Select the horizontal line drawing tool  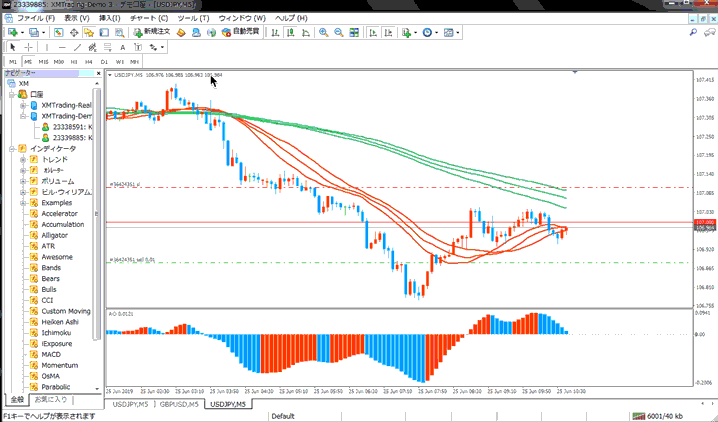(x=62, y=47)
